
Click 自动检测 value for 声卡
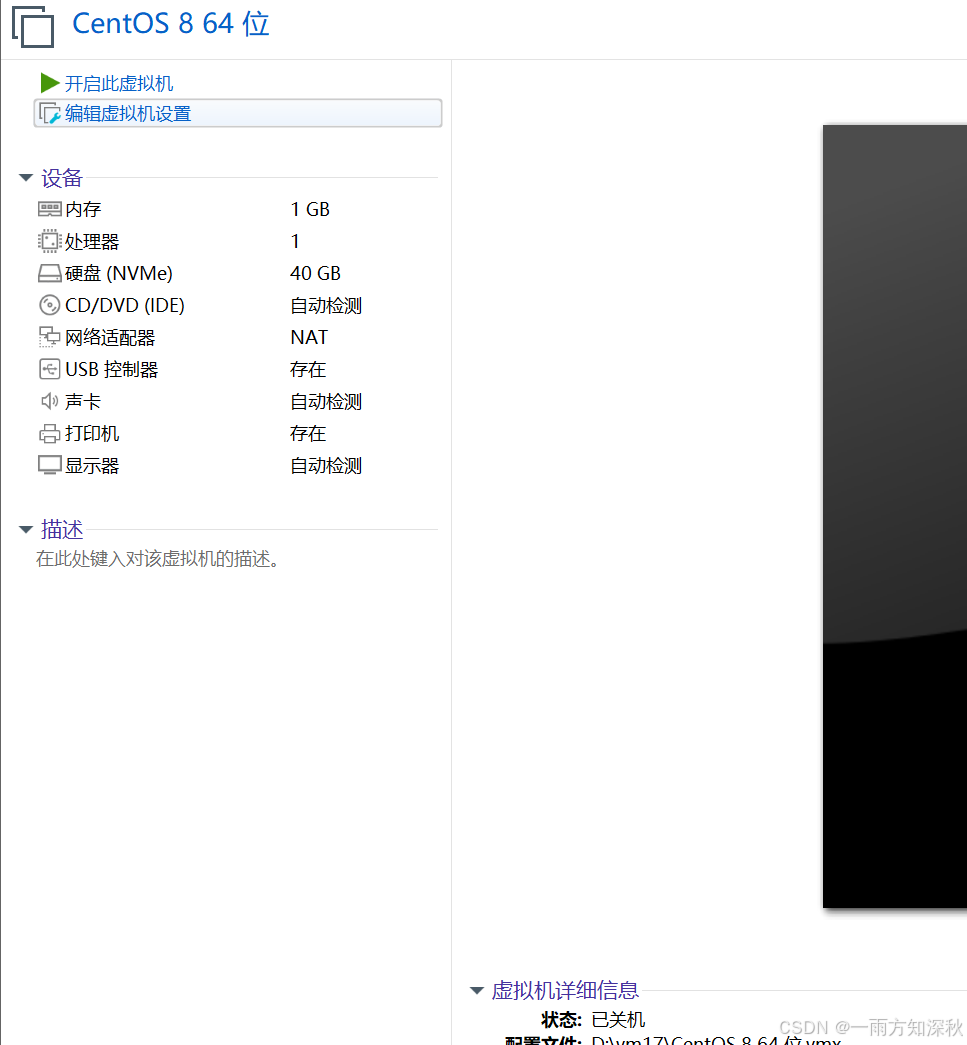pyautogui.click(x=327, y=401)
